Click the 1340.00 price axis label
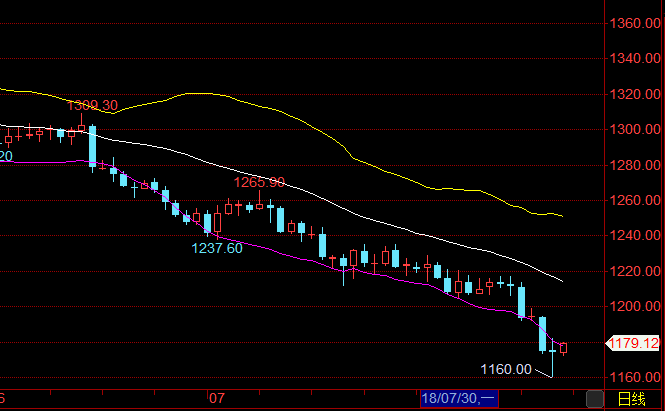 (634, 58)
